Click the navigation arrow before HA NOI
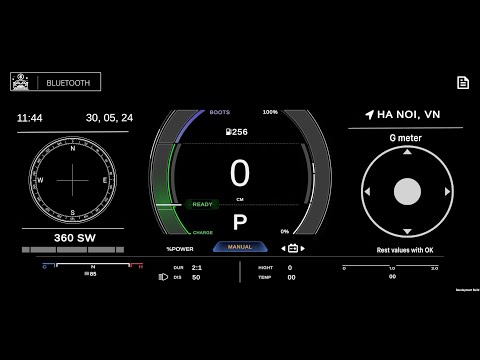480x360 pixels. pyautogui.click(x=369, y=115)
